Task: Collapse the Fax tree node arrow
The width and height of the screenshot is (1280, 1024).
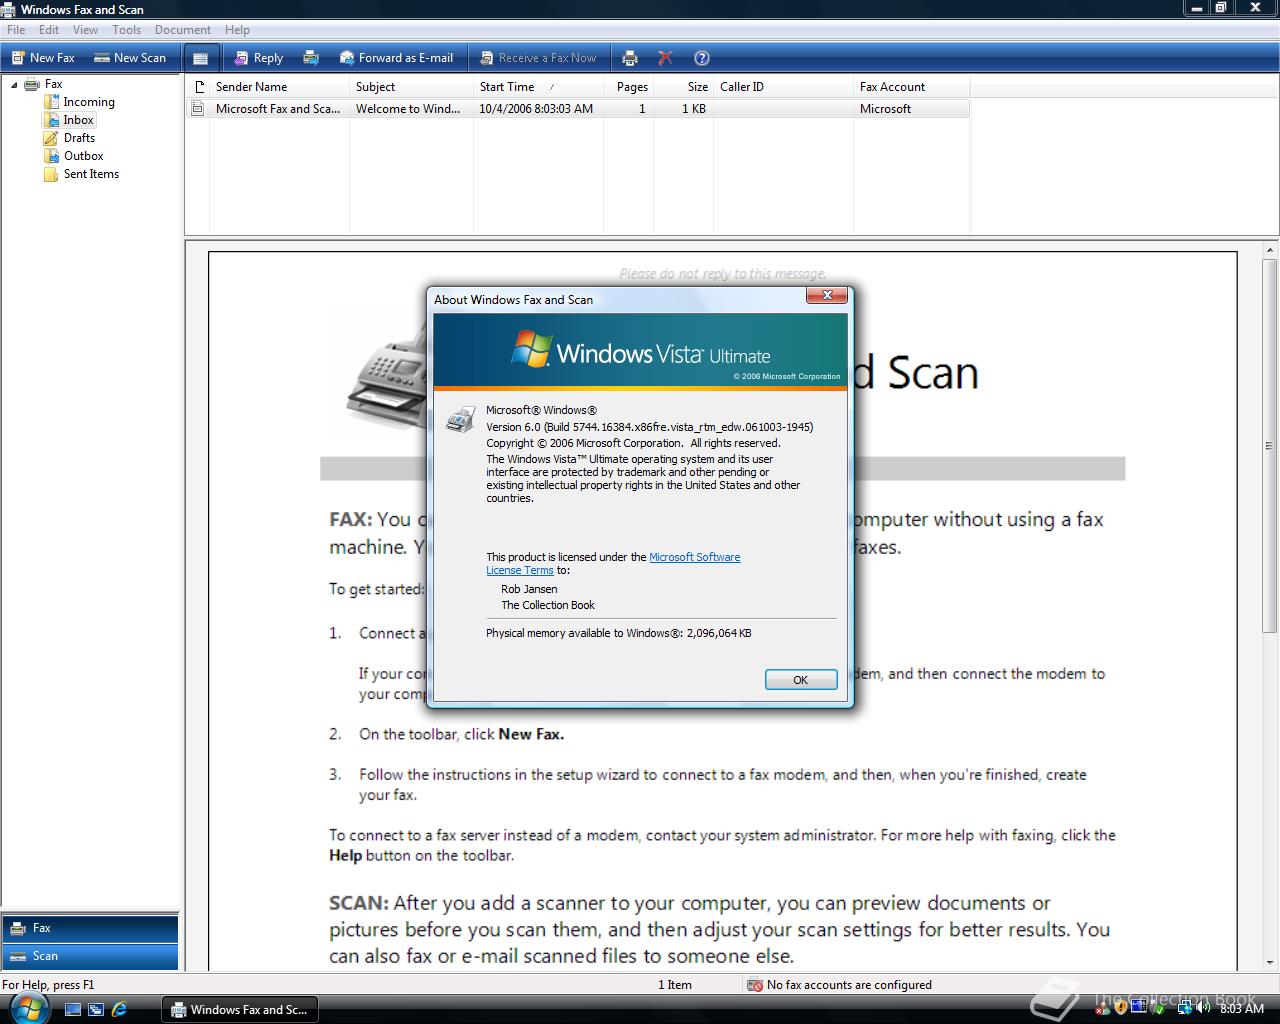Action: [14, 85]
